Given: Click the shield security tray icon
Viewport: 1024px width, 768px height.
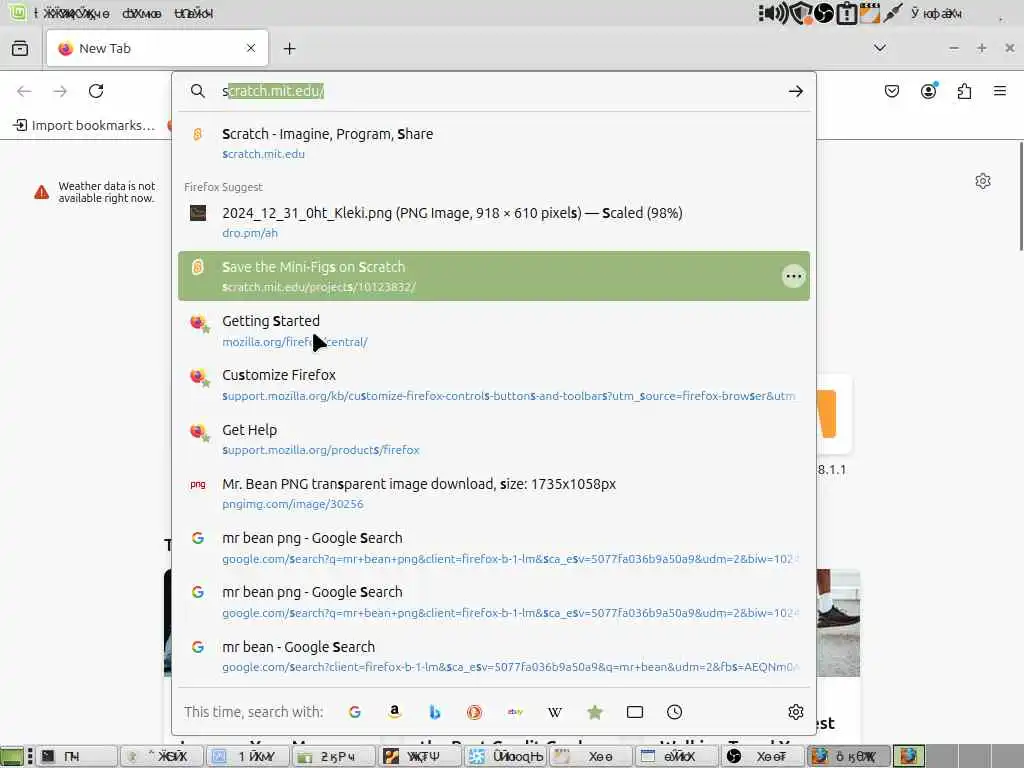Looking at the screenshot, I should point(801,13).
